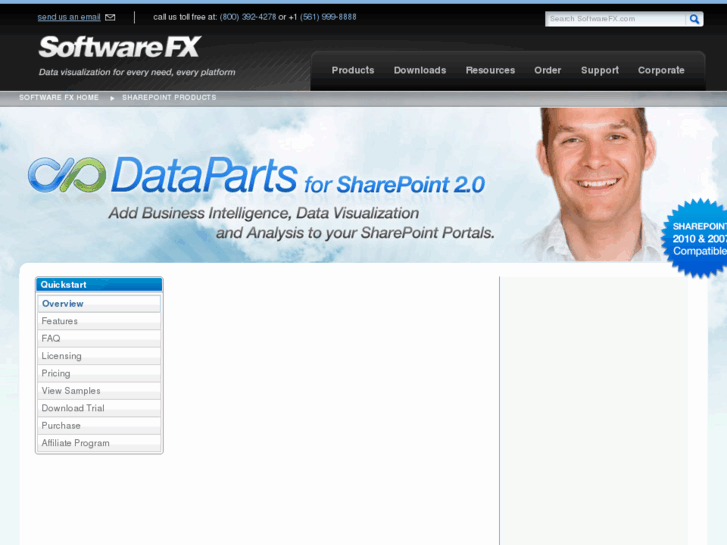The image size is (727, 545).
Task: Open the Corporate menu
Action: [661, 70]
